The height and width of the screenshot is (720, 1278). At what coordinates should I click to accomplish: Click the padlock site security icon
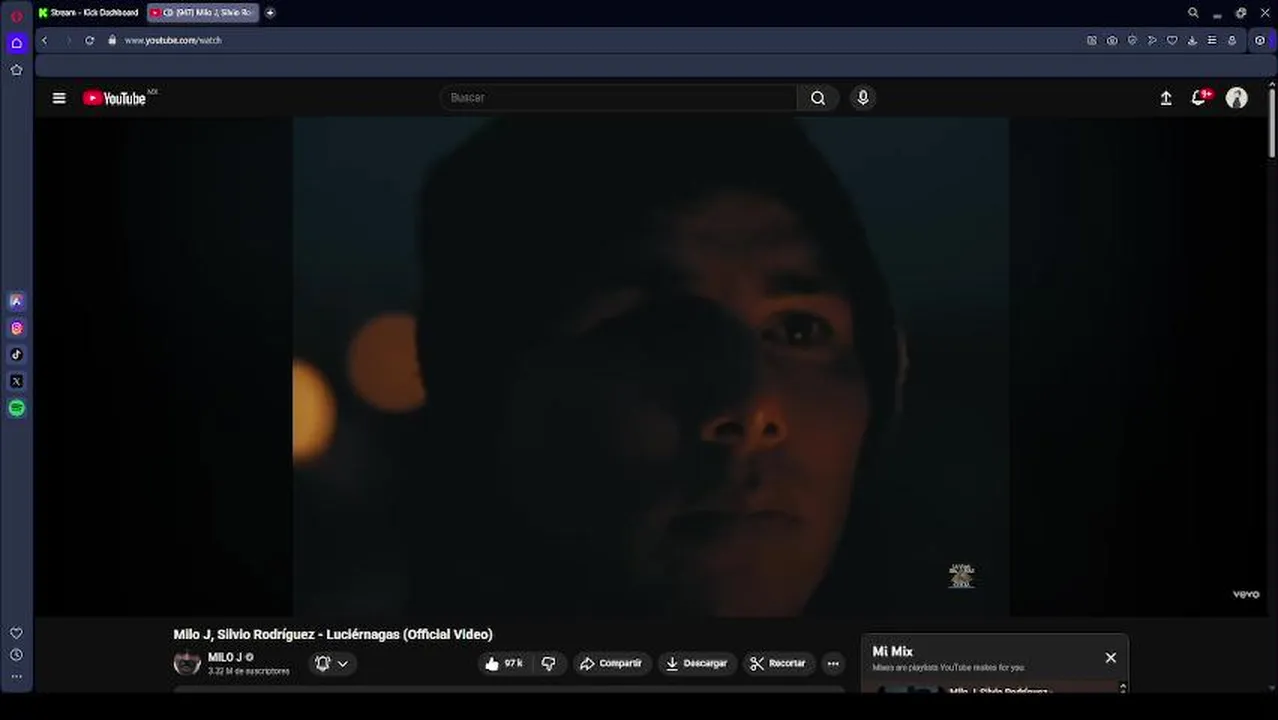[x=112, y=40]
